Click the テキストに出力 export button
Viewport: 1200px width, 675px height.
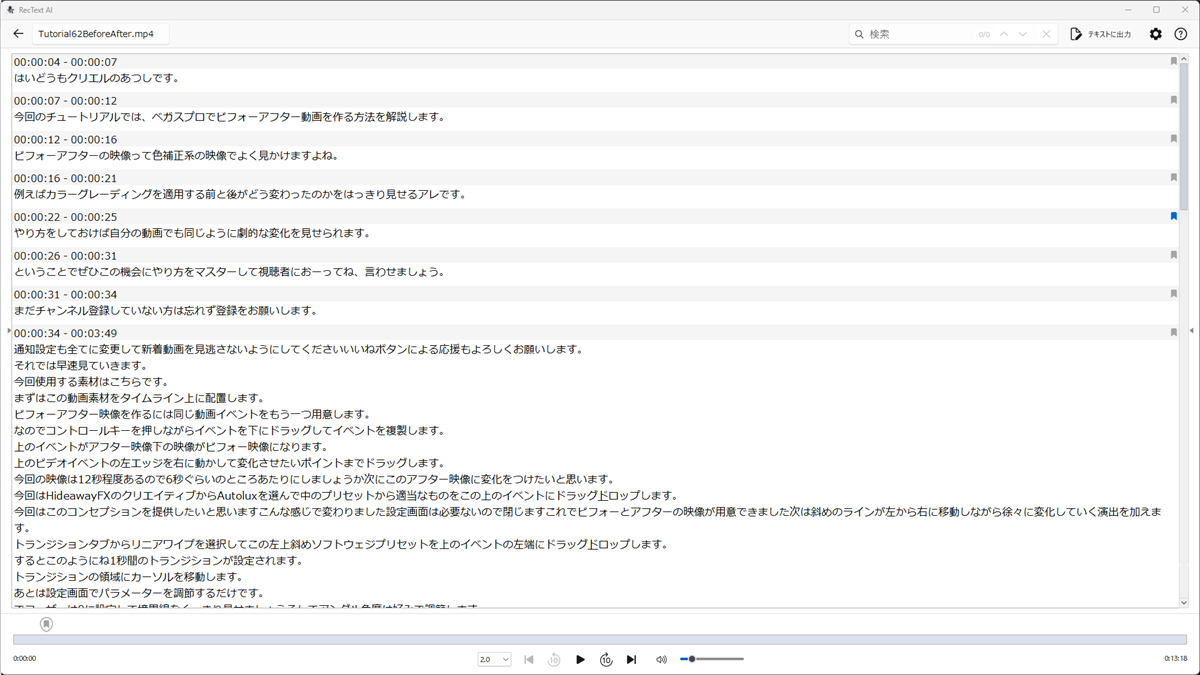1100,34
